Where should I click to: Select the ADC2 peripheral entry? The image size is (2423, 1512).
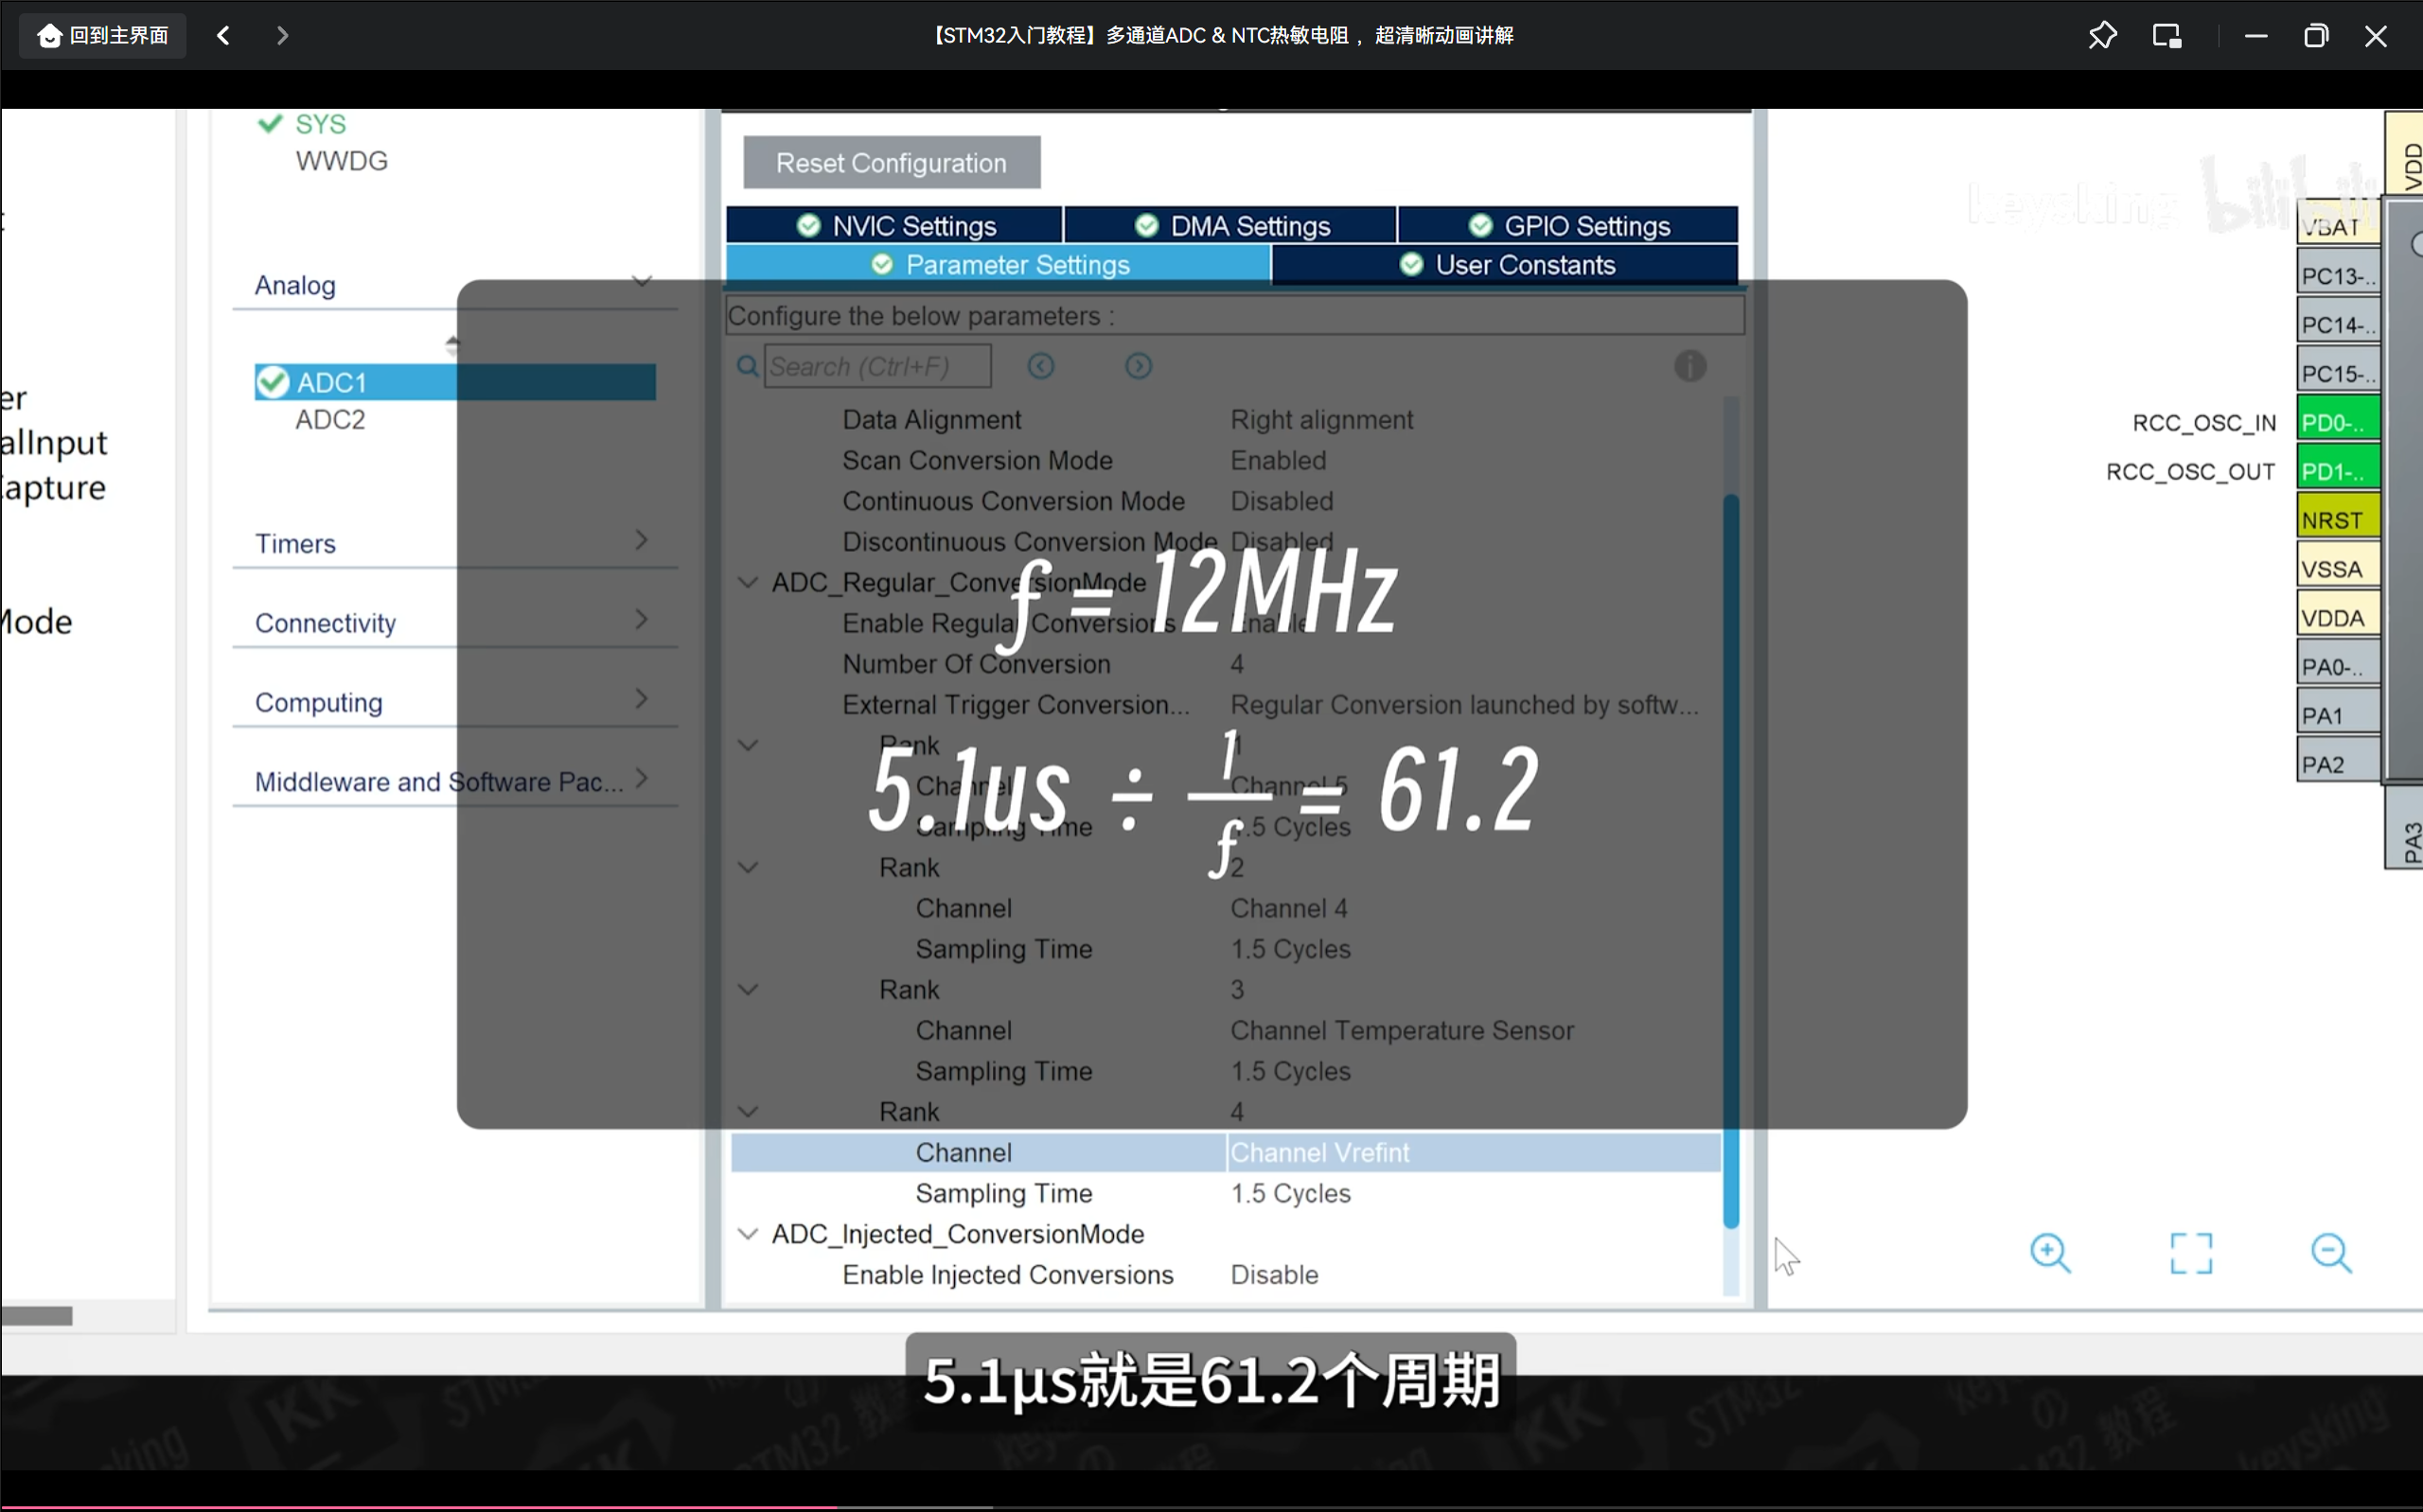tap(330, 420)
